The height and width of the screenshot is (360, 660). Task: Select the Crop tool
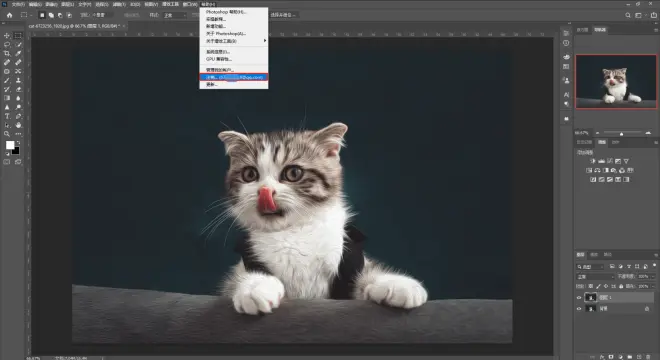[x=7, y=53]
